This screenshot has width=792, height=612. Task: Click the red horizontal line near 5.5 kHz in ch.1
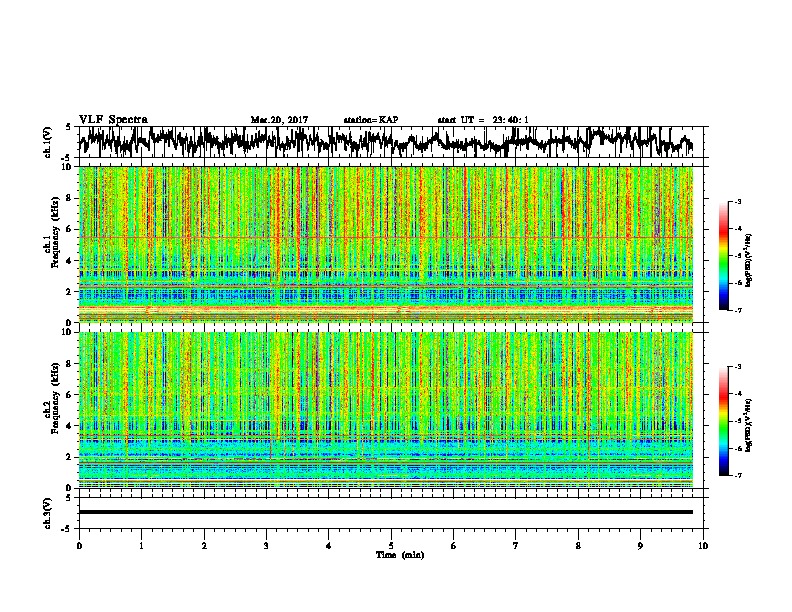point(386,238)
